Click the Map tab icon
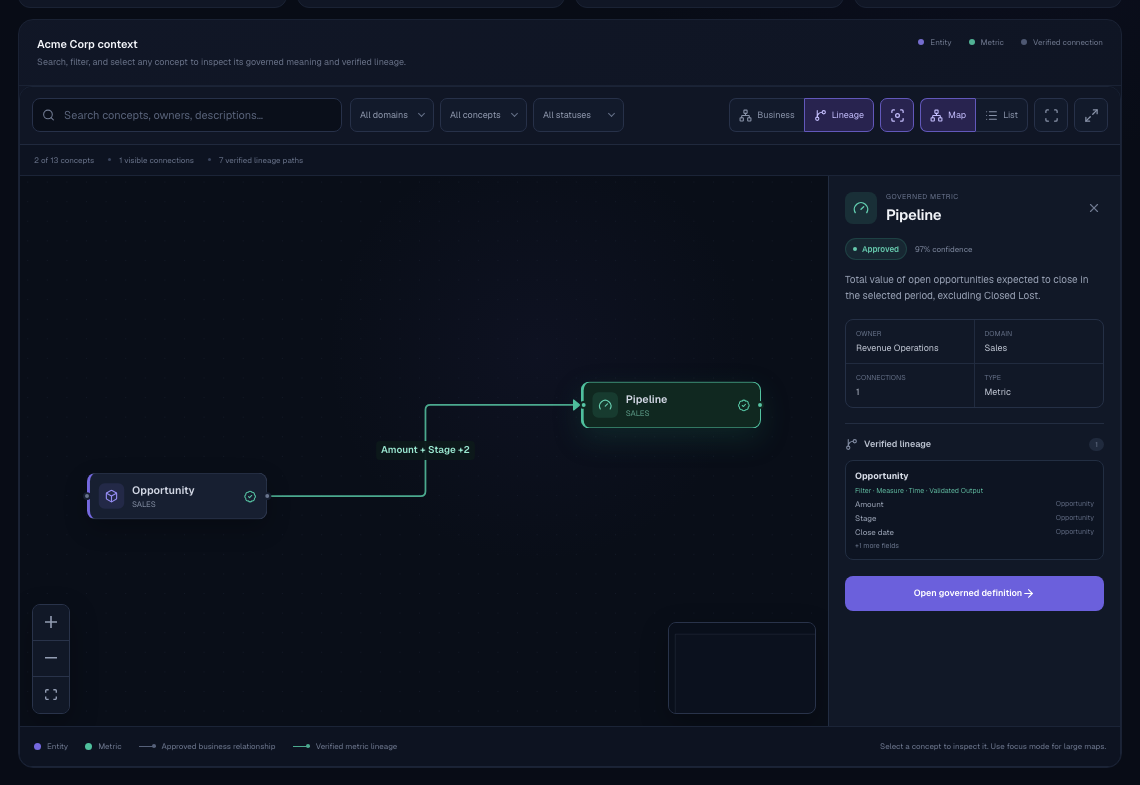Viewport: 1140px width, 785px height. [936, 116]
